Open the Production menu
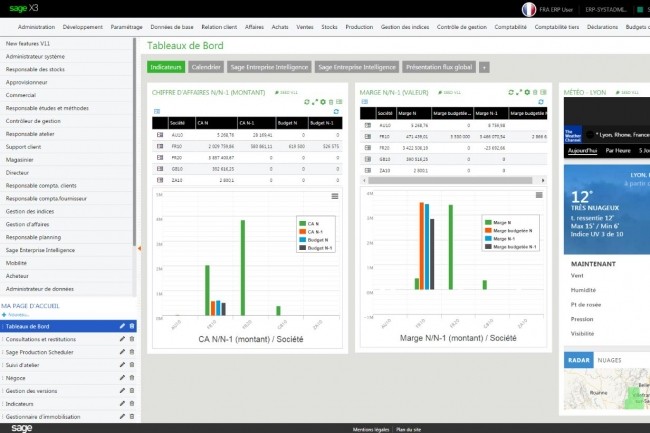 [359, 27]
